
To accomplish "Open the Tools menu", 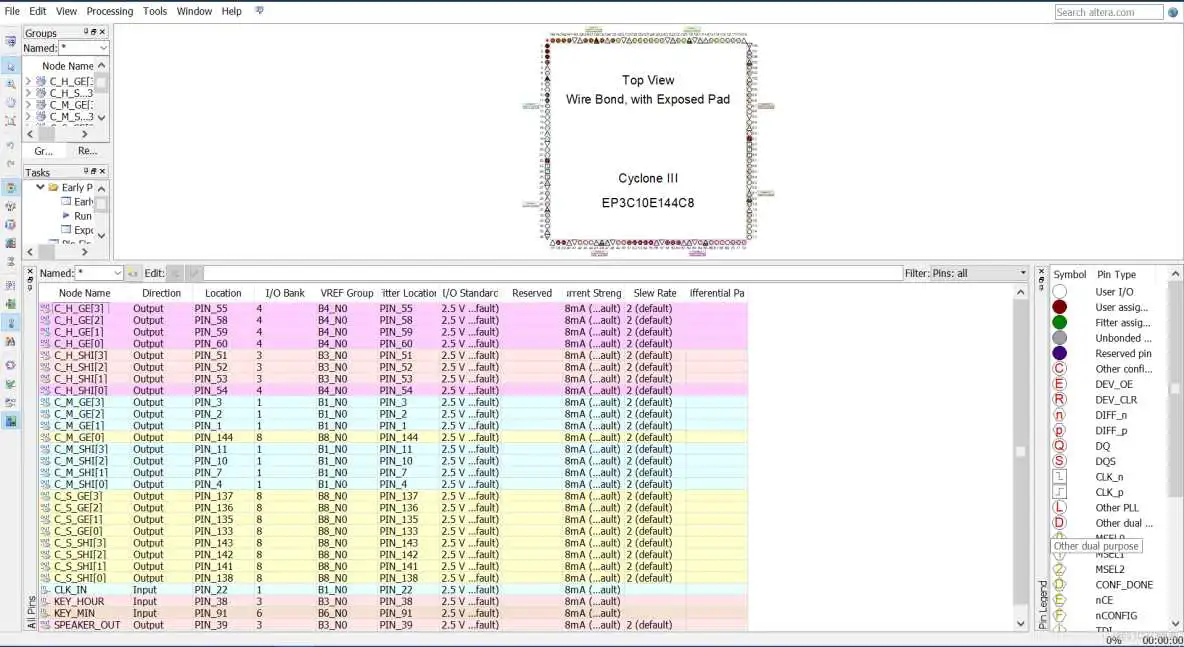I will (155, 11).
